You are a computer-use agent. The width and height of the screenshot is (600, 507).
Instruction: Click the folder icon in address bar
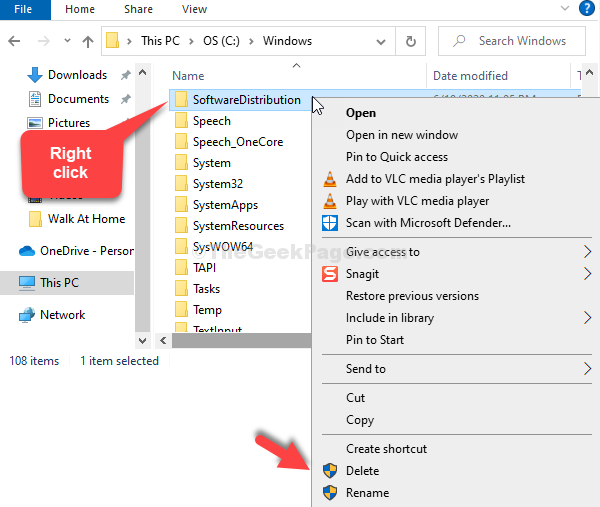112,41
